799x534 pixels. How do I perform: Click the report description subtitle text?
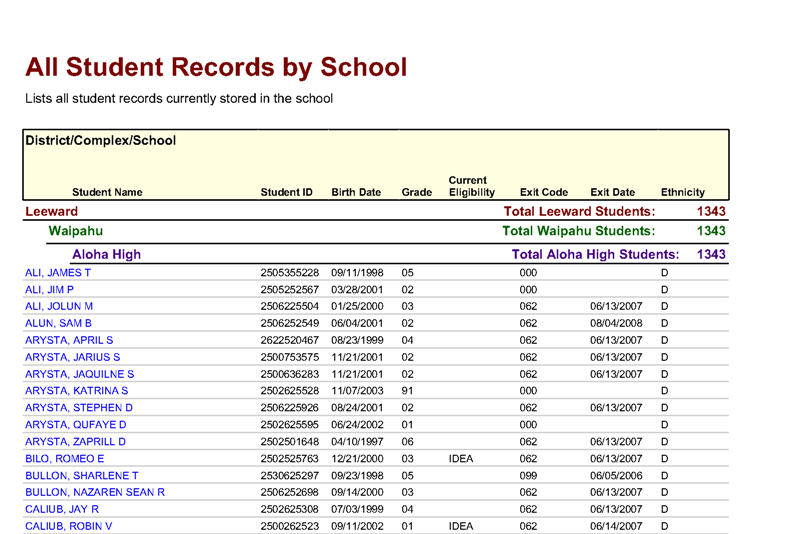click(x=179, y=98)
